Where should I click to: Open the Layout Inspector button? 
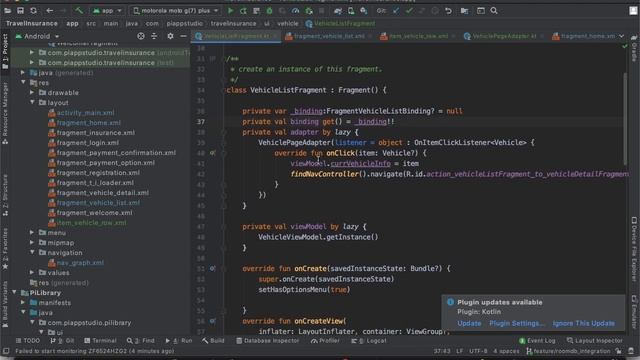(595, 340)
